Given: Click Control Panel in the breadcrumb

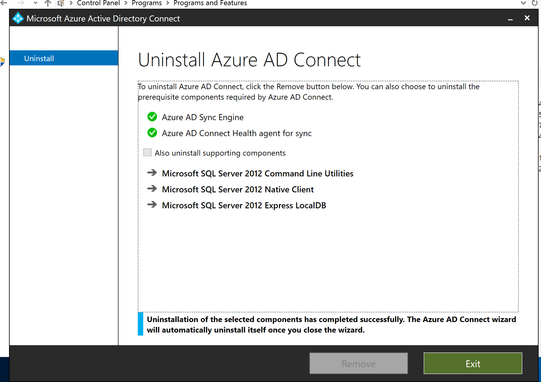Looking at the screenshot, I should coord(98,3).
